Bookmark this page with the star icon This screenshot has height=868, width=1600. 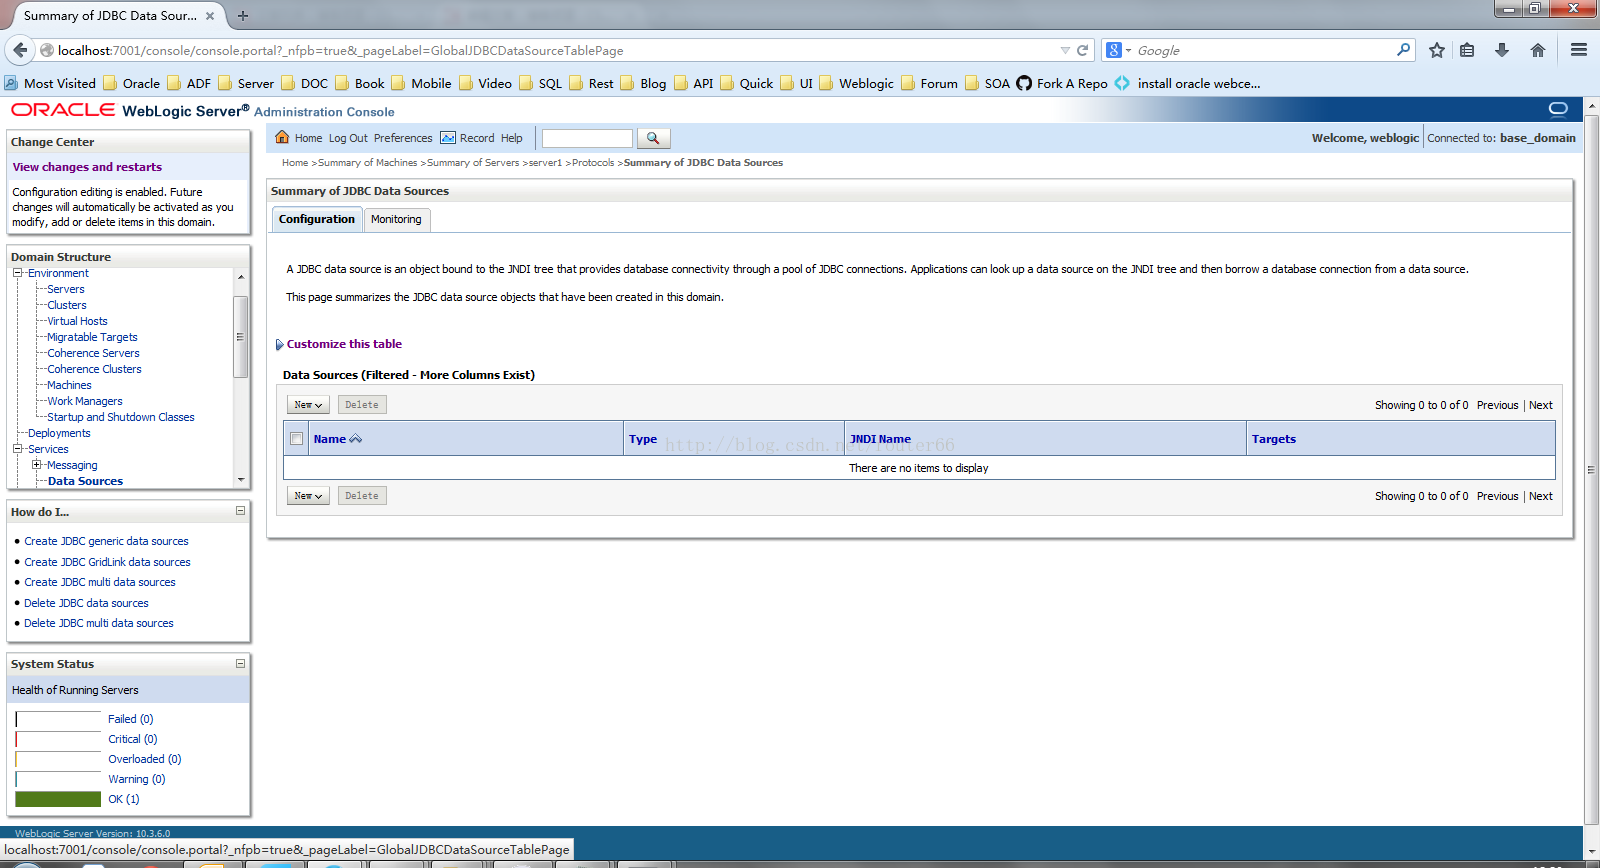point(1437,50)
